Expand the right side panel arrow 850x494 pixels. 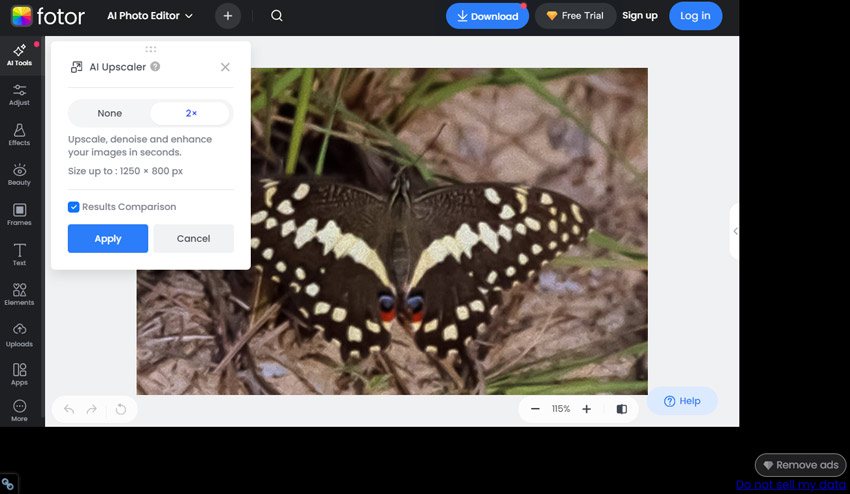[735, 231]
